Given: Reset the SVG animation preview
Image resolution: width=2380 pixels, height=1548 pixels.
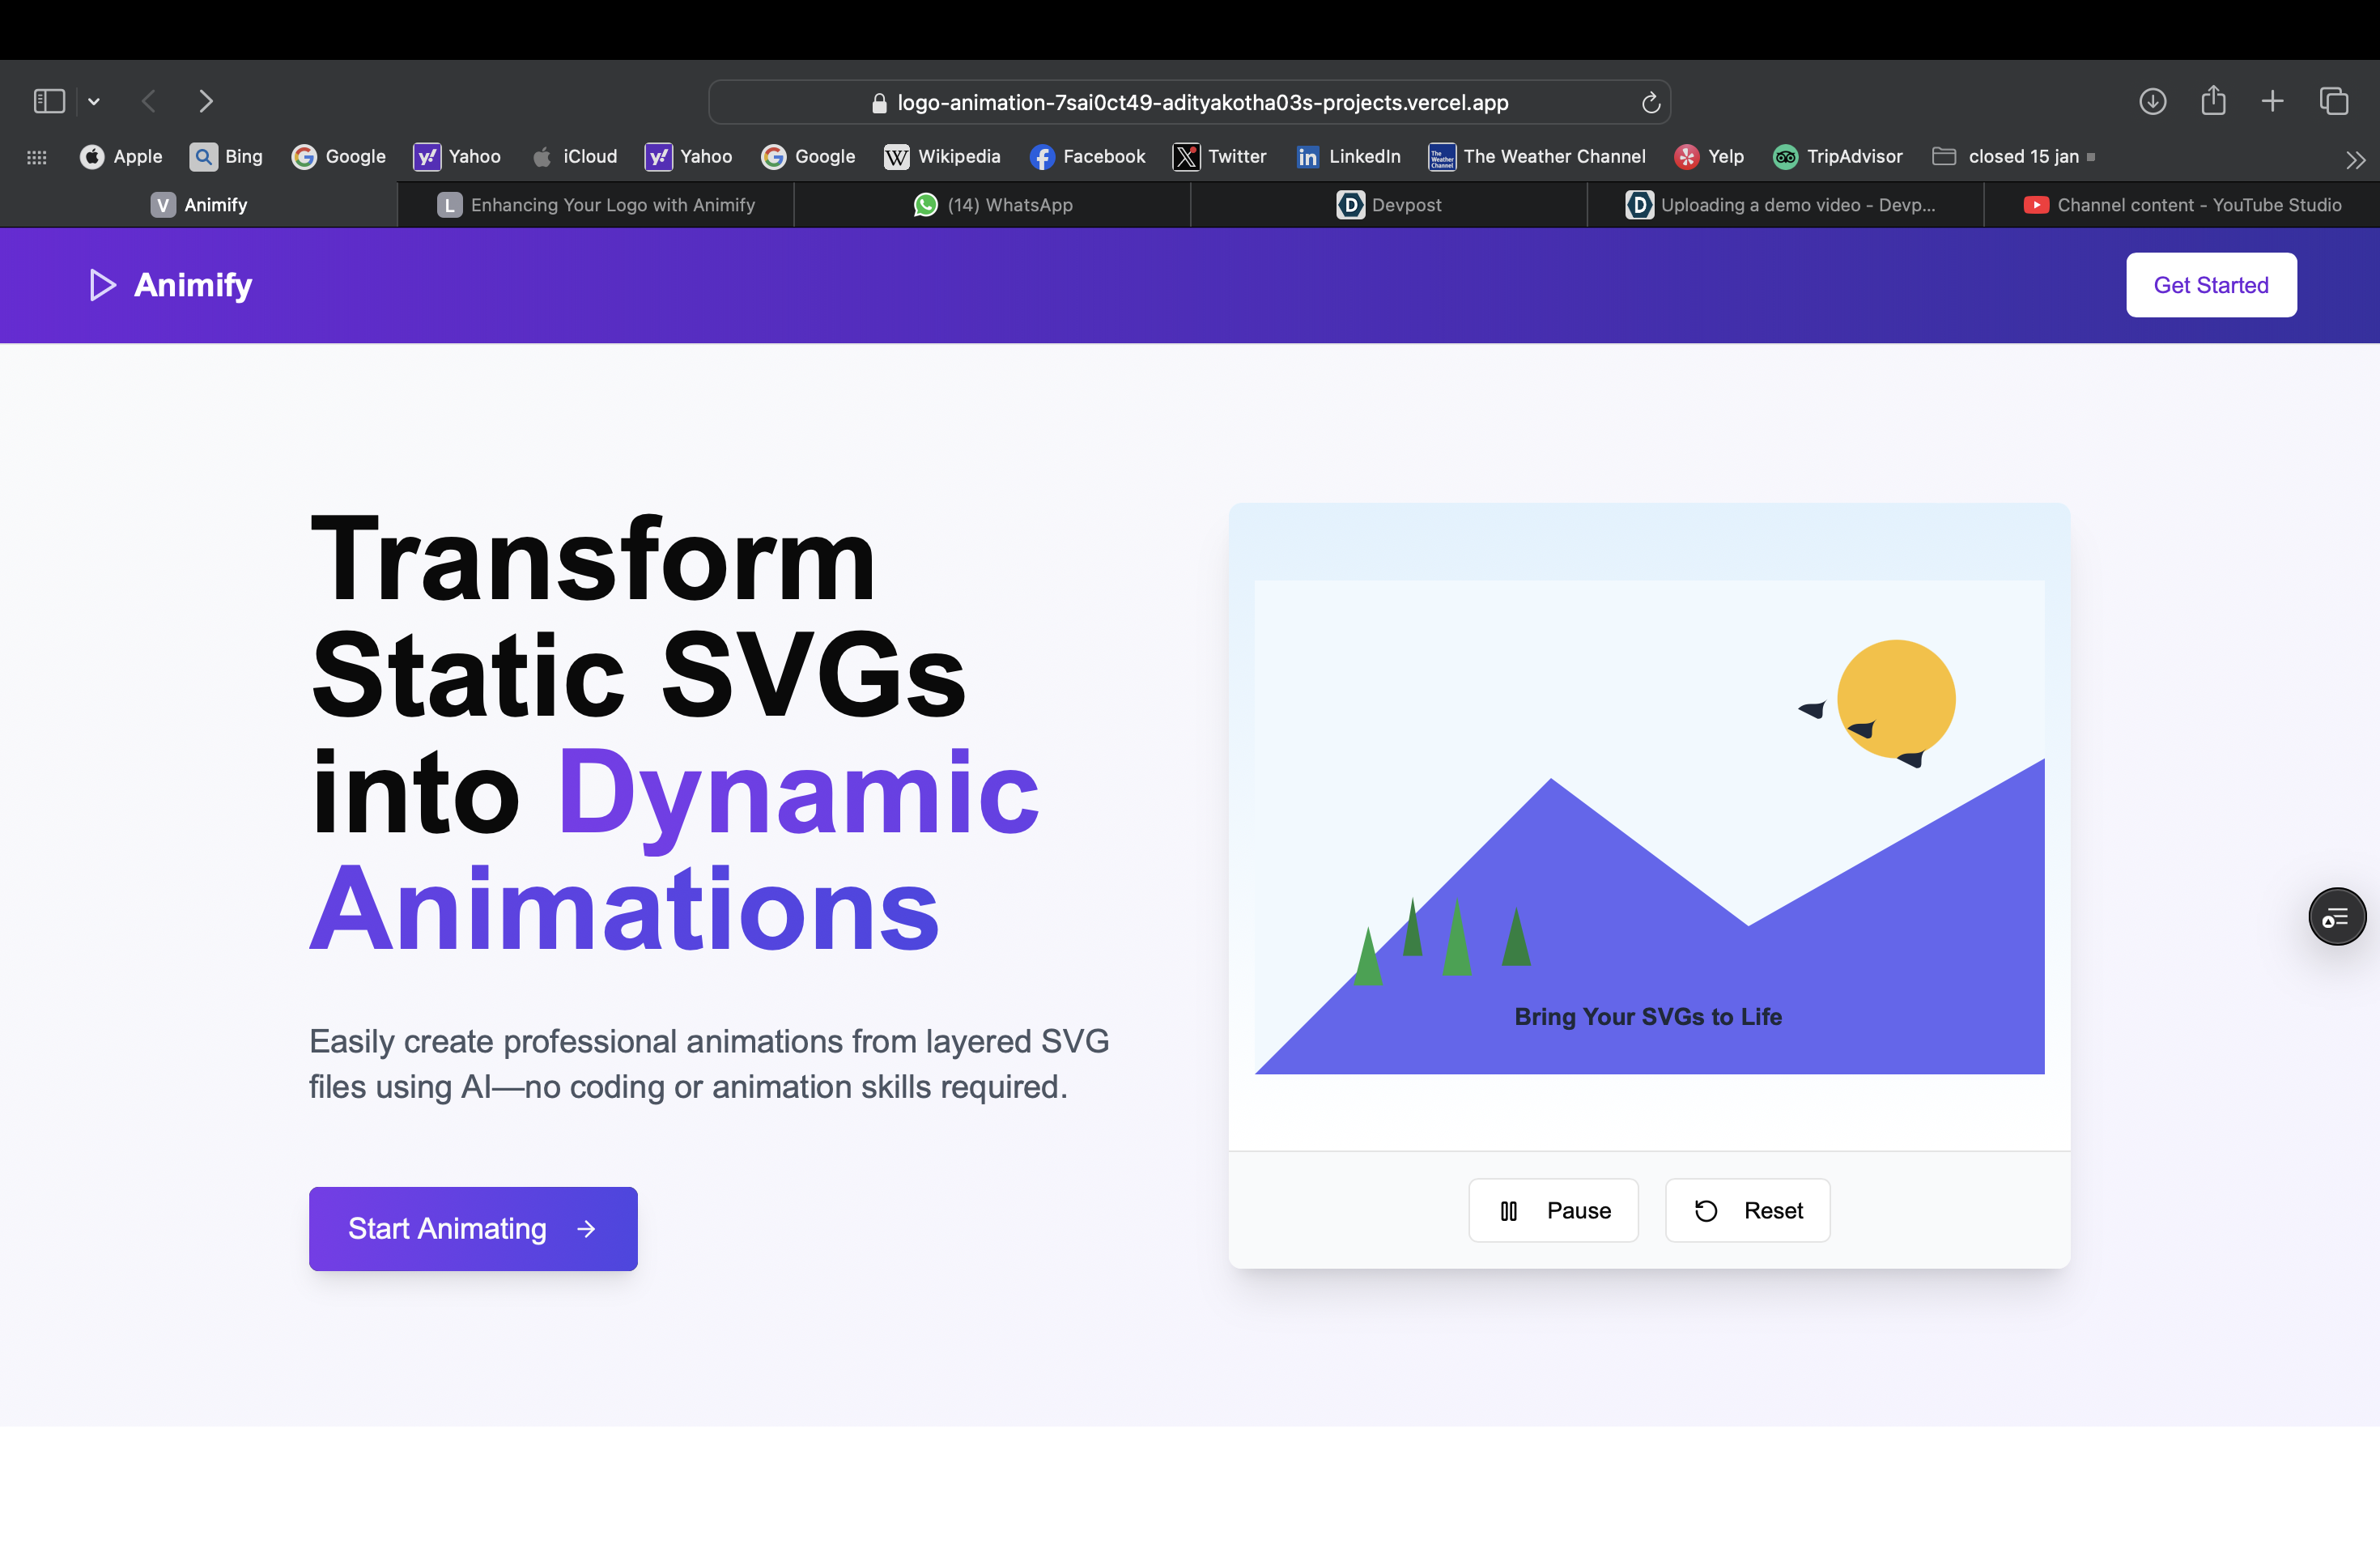Looking at the screenshot, I should (x=1747, y=1210).
